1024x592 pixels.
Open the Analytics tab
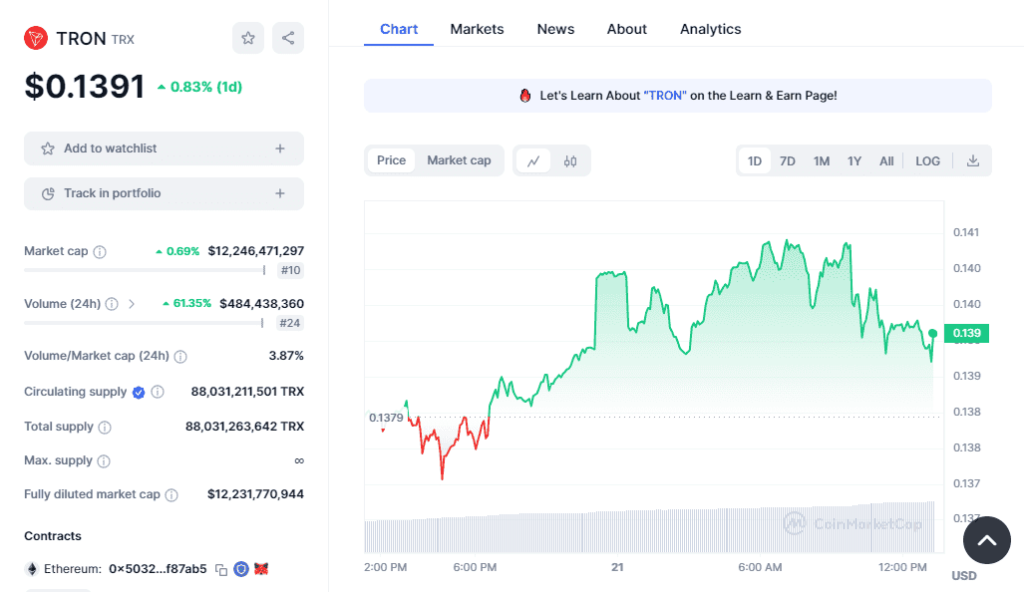(x=710, y=29)
